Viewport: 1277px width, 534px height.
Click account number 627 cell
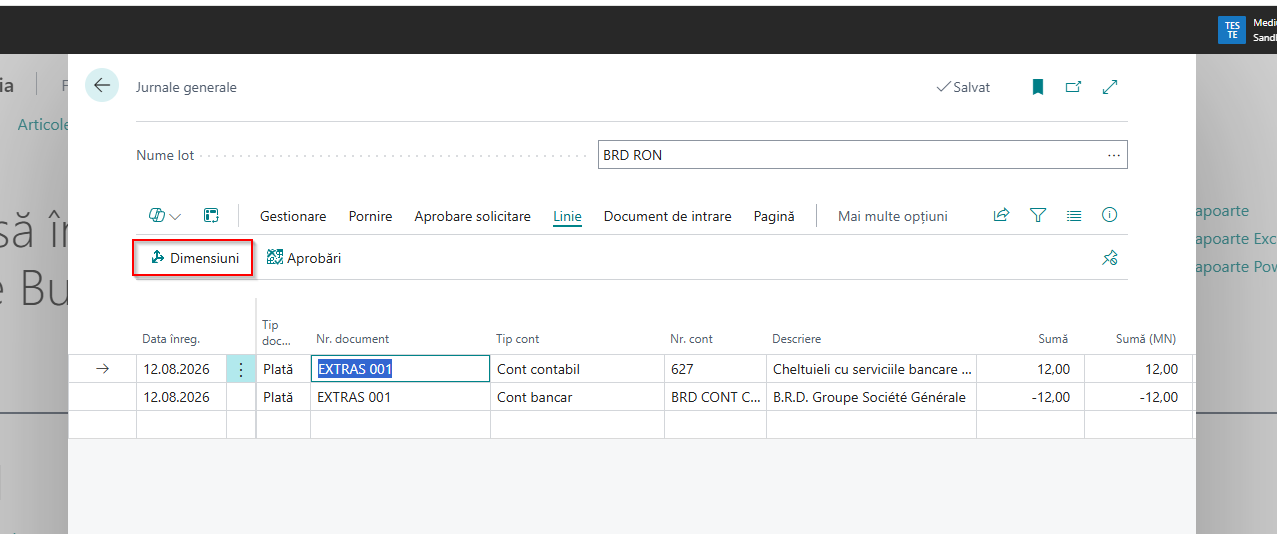(715, 369)
